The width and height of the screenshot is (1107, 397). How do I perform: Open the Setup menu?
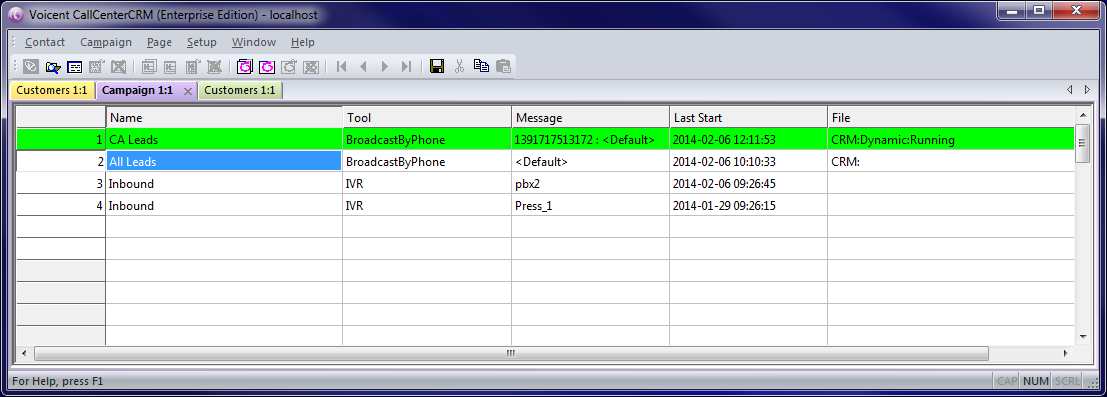202,42
